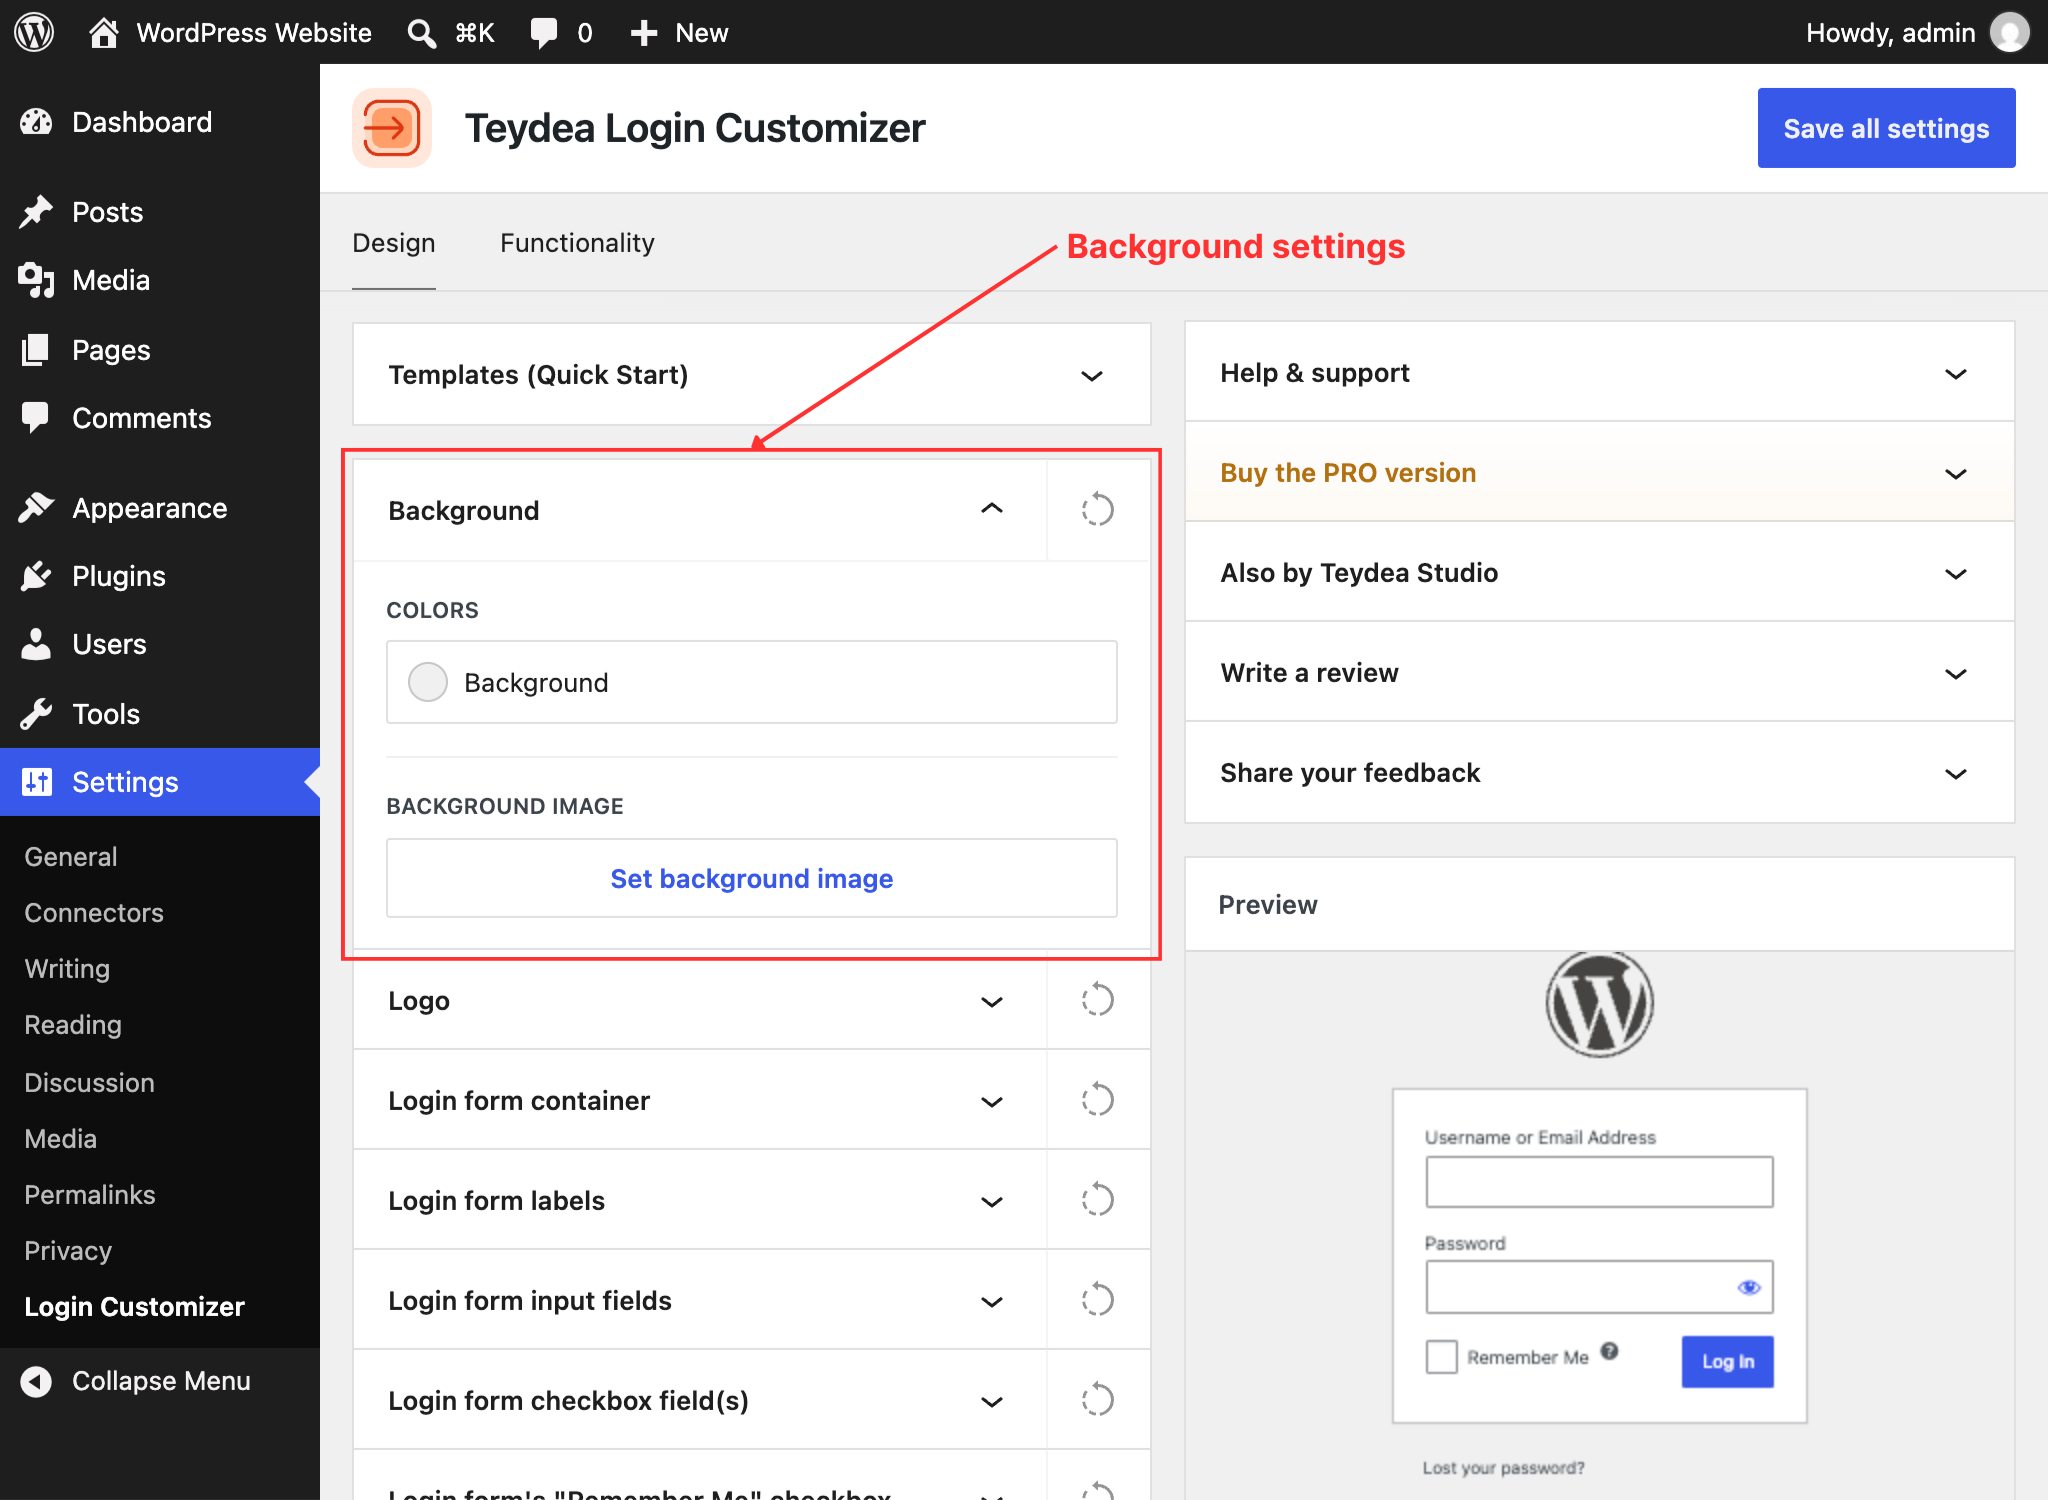
Task: Click the WordPress logo in login preview
Action: point(1599,1004)
